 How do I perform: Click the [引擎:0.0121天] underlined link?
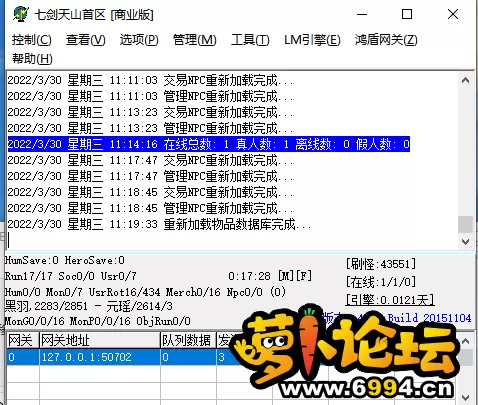390,300
